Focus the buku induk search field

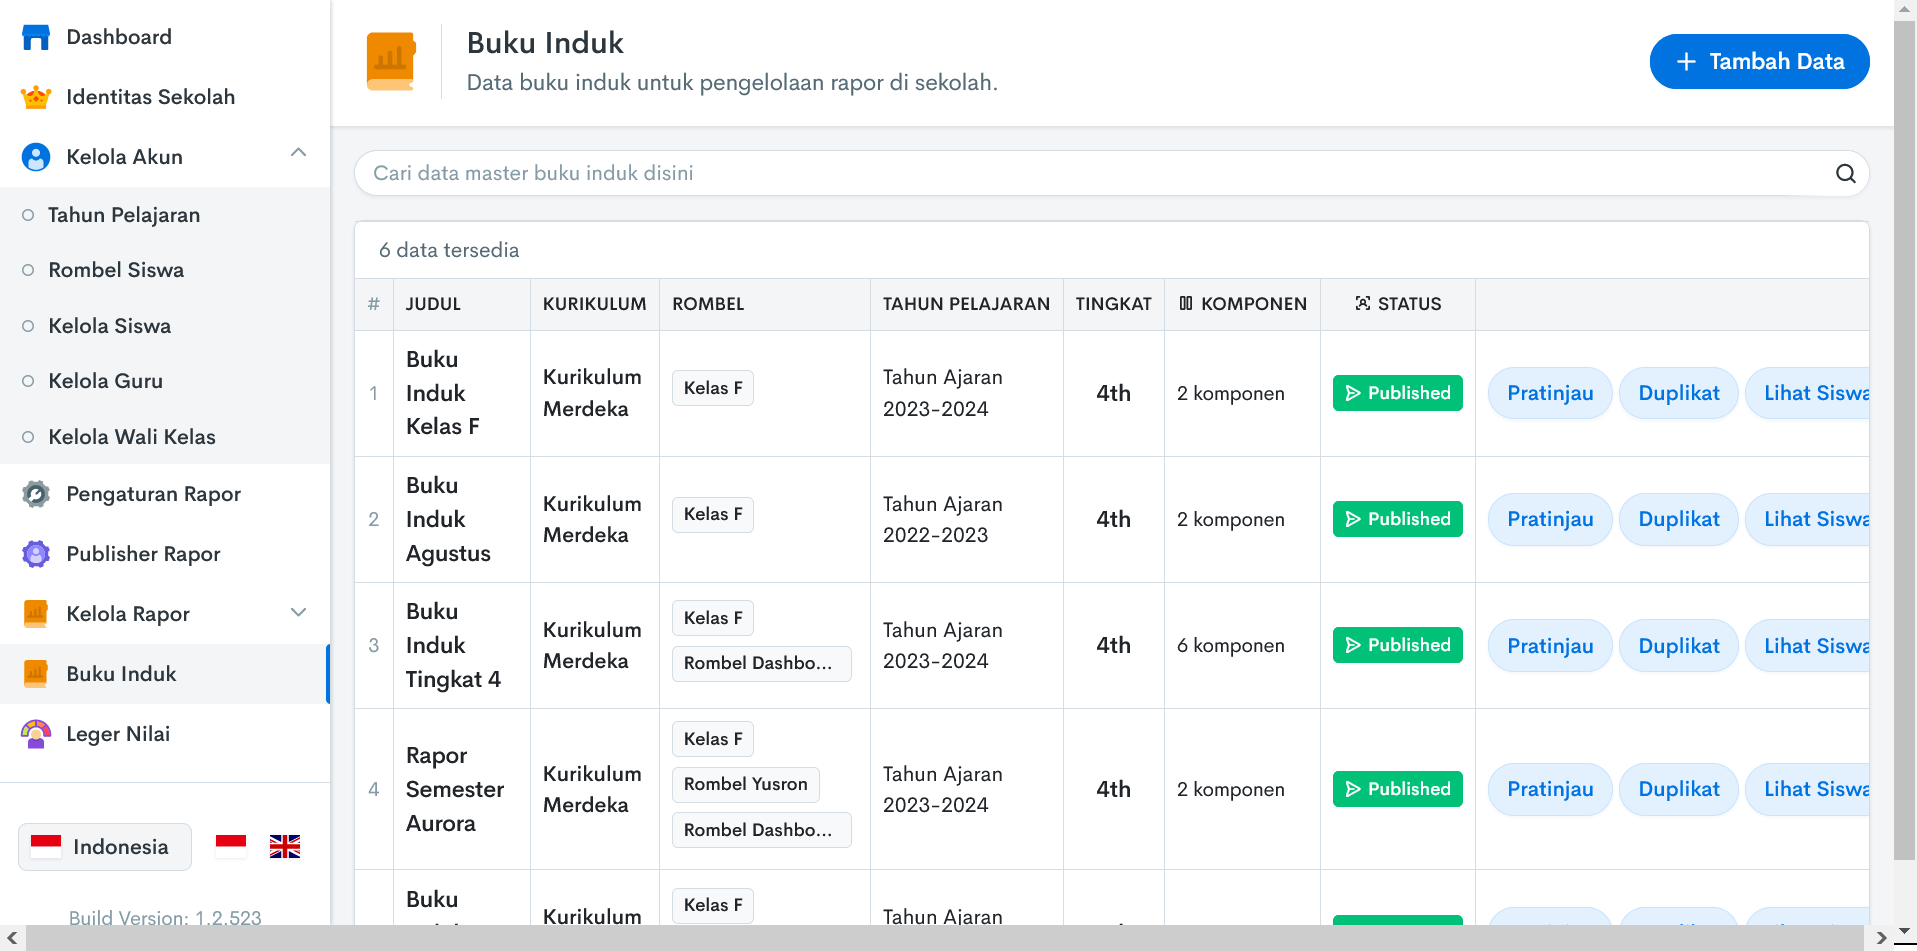[x=1090, y=173]
